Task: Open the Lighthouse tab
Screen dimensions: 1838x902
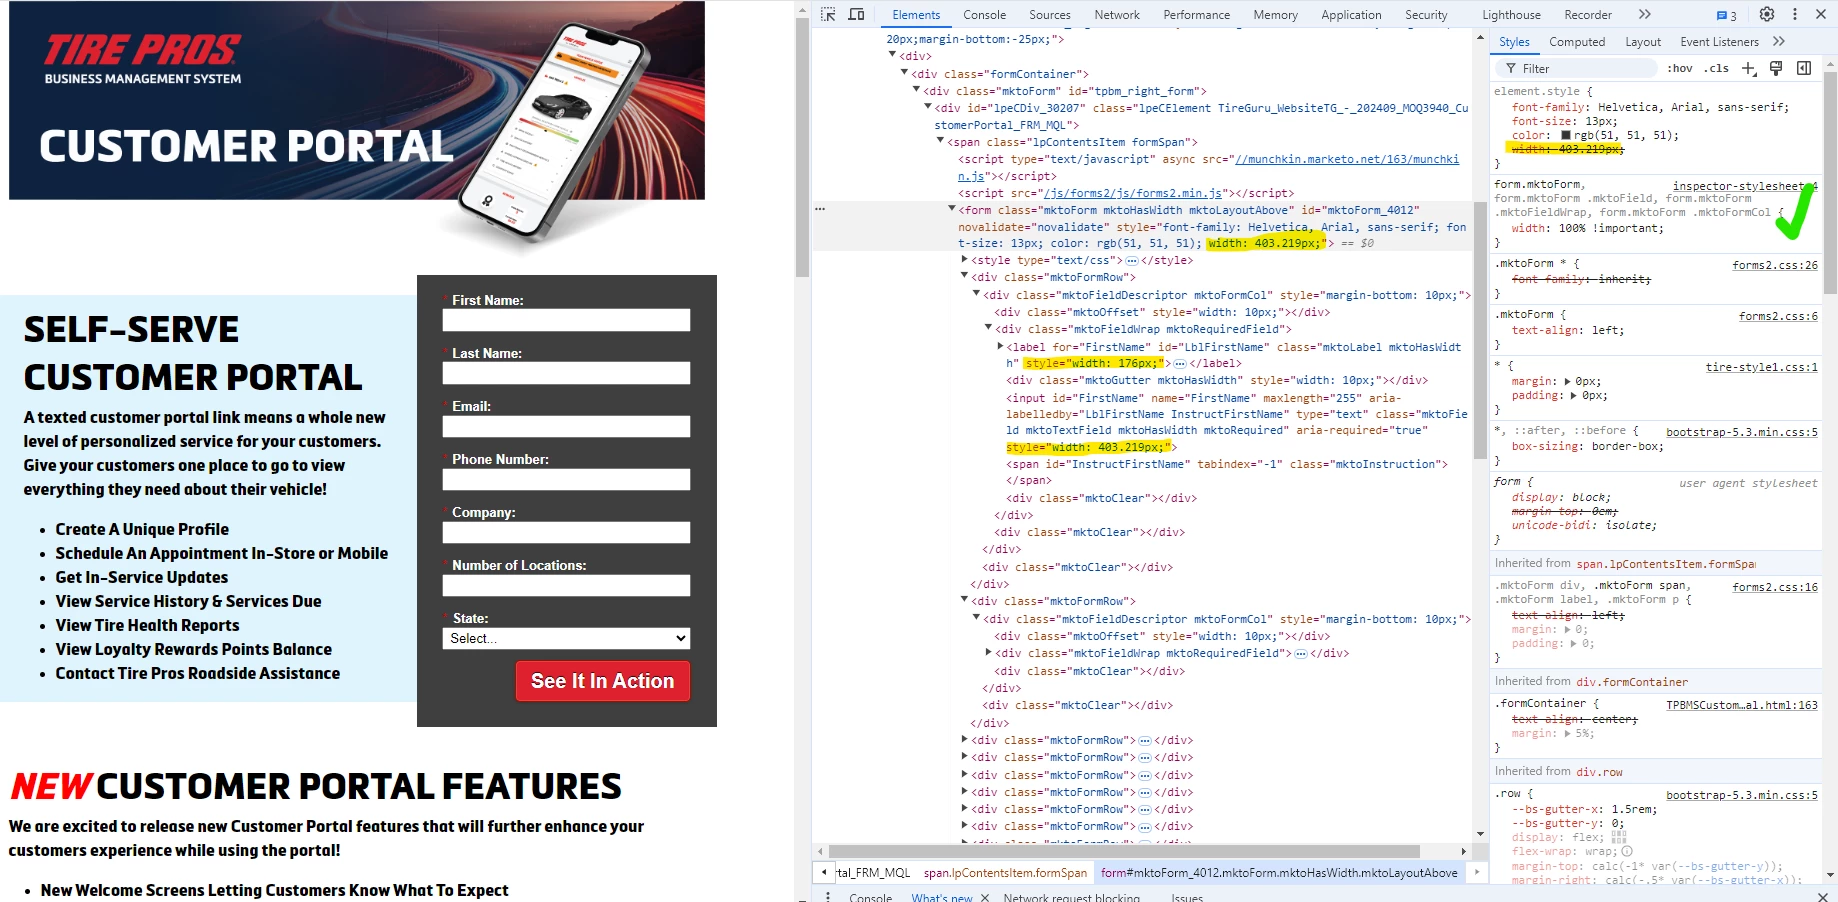Action: pyautogui.click(x=1511, y=15)
